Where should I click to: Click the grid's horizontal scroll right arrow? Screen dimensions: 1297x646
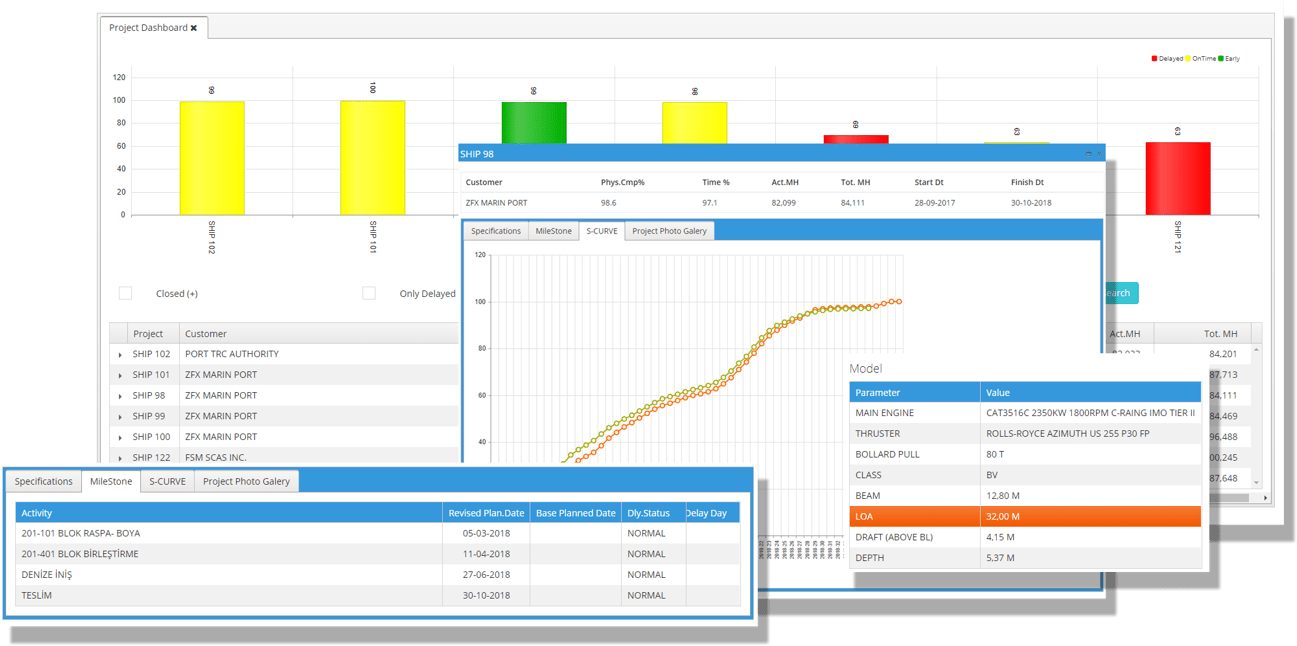tap(1264, 497)
